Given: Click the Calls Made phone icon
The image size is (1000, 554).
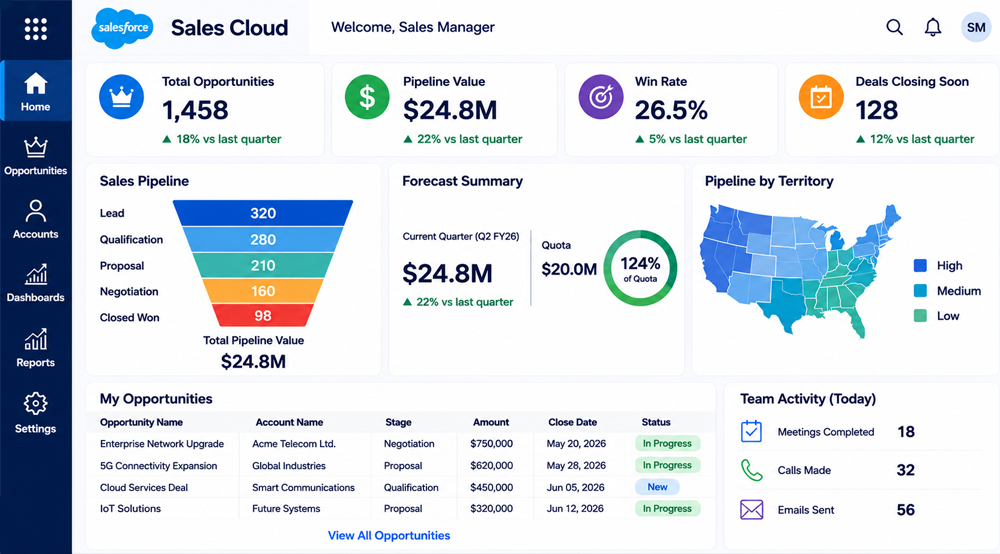Looking at the screenshot, I should pos(751,470).
